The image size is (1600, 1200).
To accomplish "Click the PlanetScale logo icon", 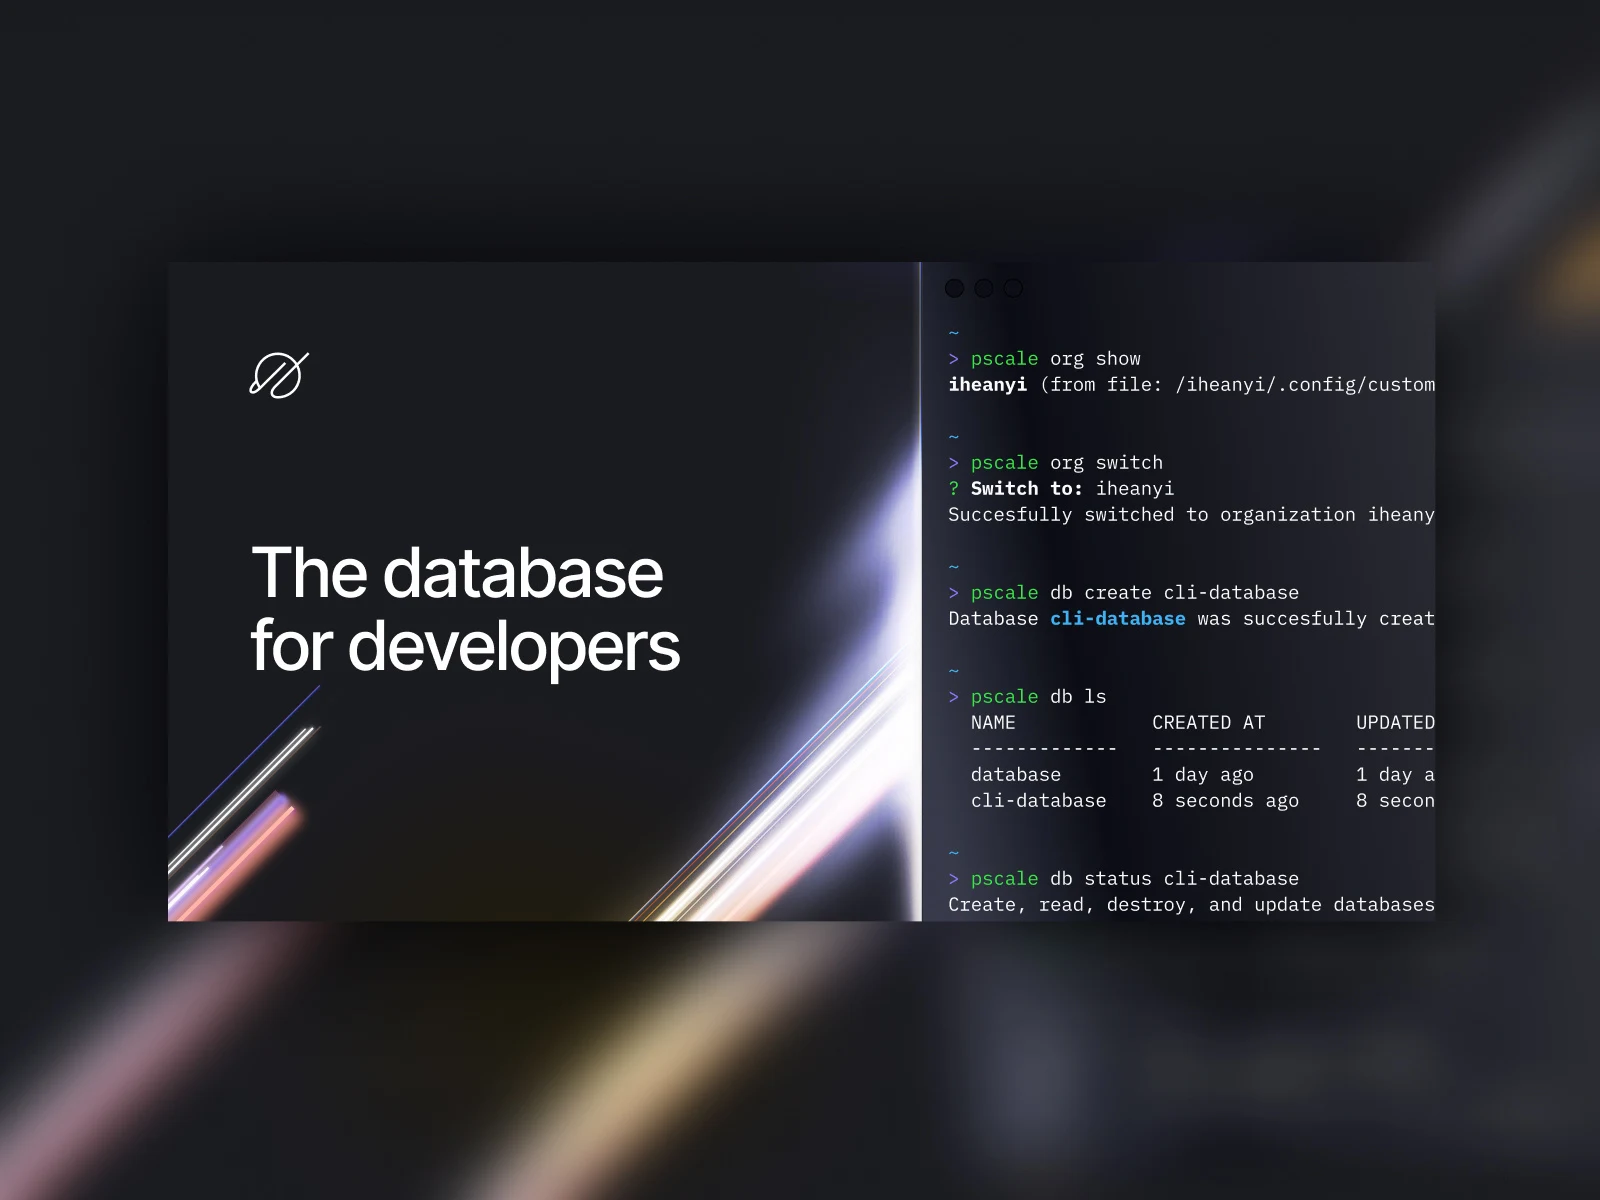I will (x=279, y=375).
